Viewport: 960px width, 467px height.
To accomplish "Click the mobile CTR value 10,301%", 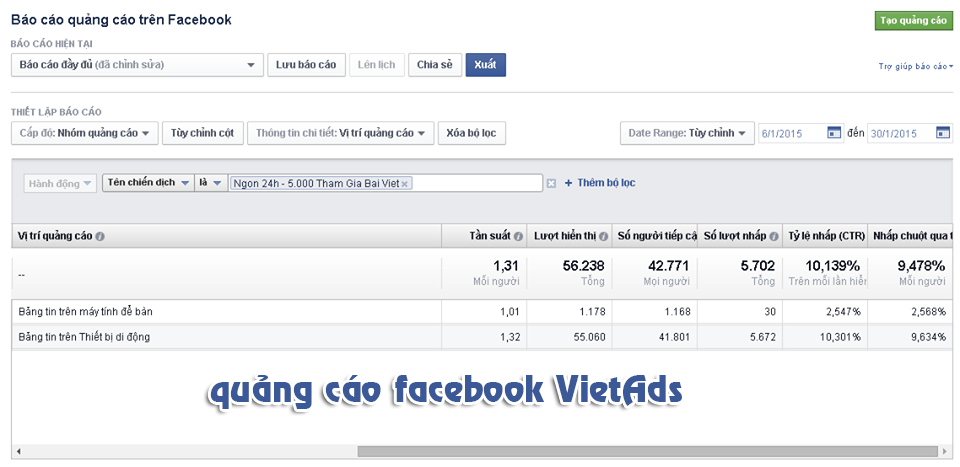I will pyautogui.click(x=839, y=337).
